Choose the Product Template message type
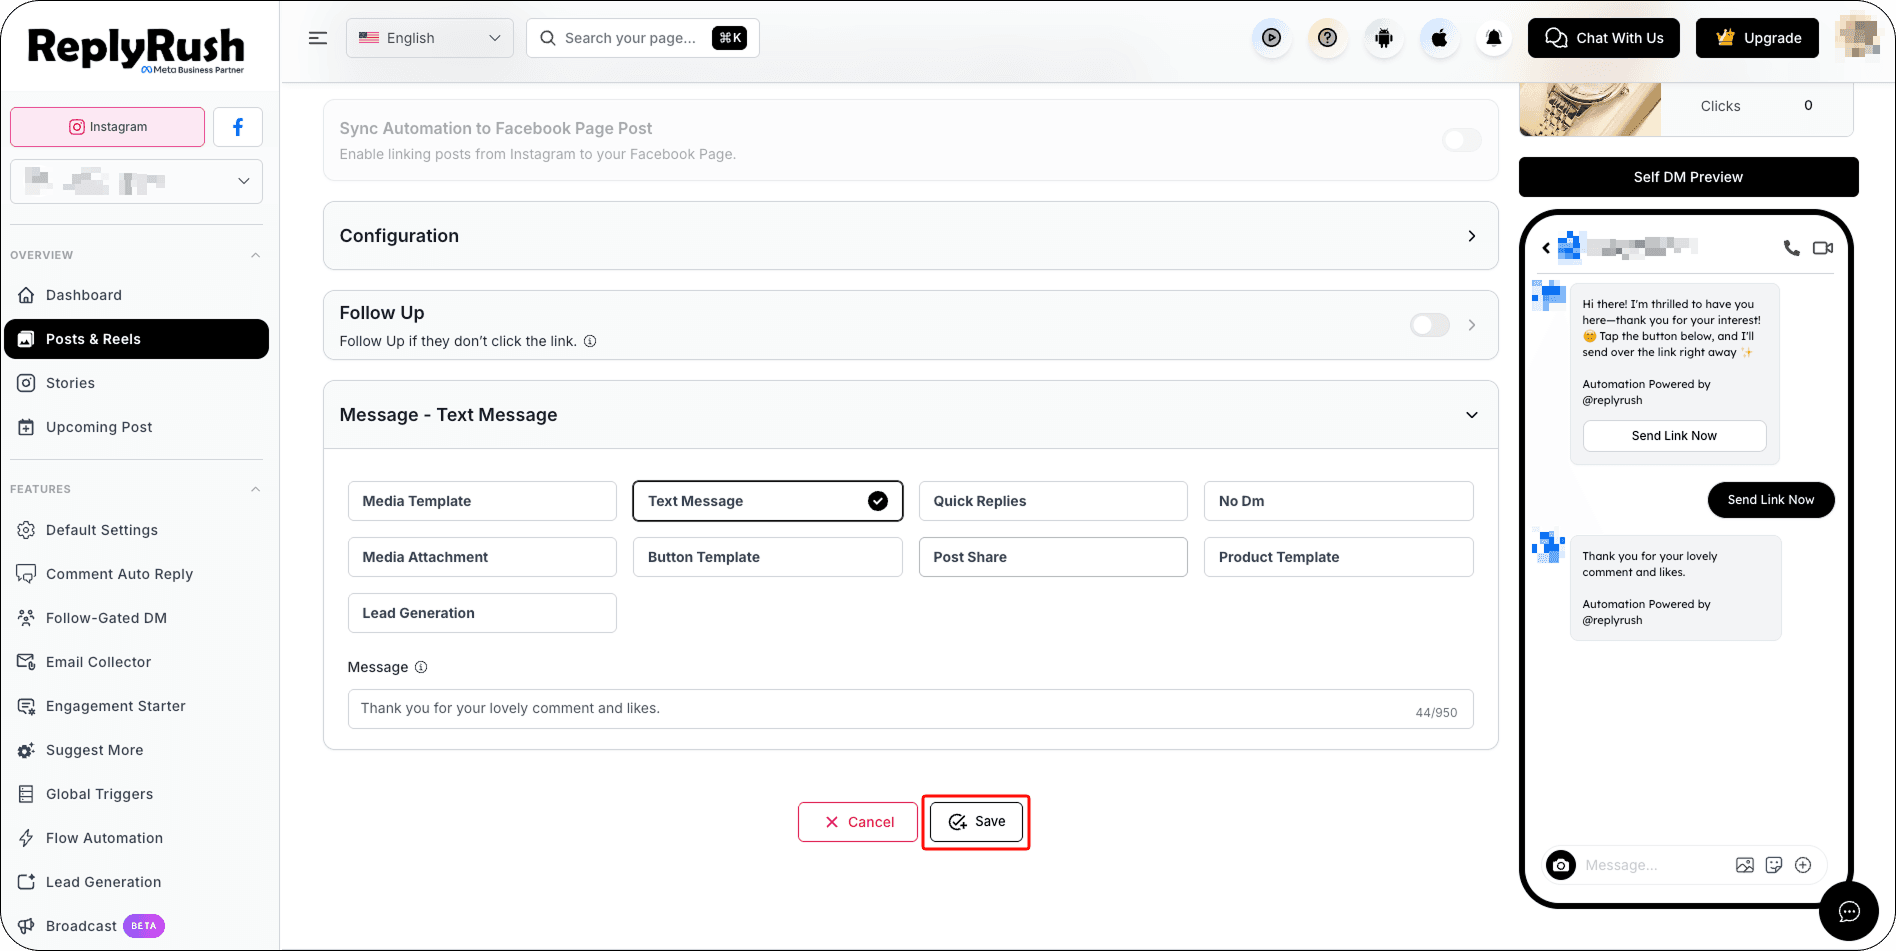Viewport: 1896px width, 951px height. 1338,557
